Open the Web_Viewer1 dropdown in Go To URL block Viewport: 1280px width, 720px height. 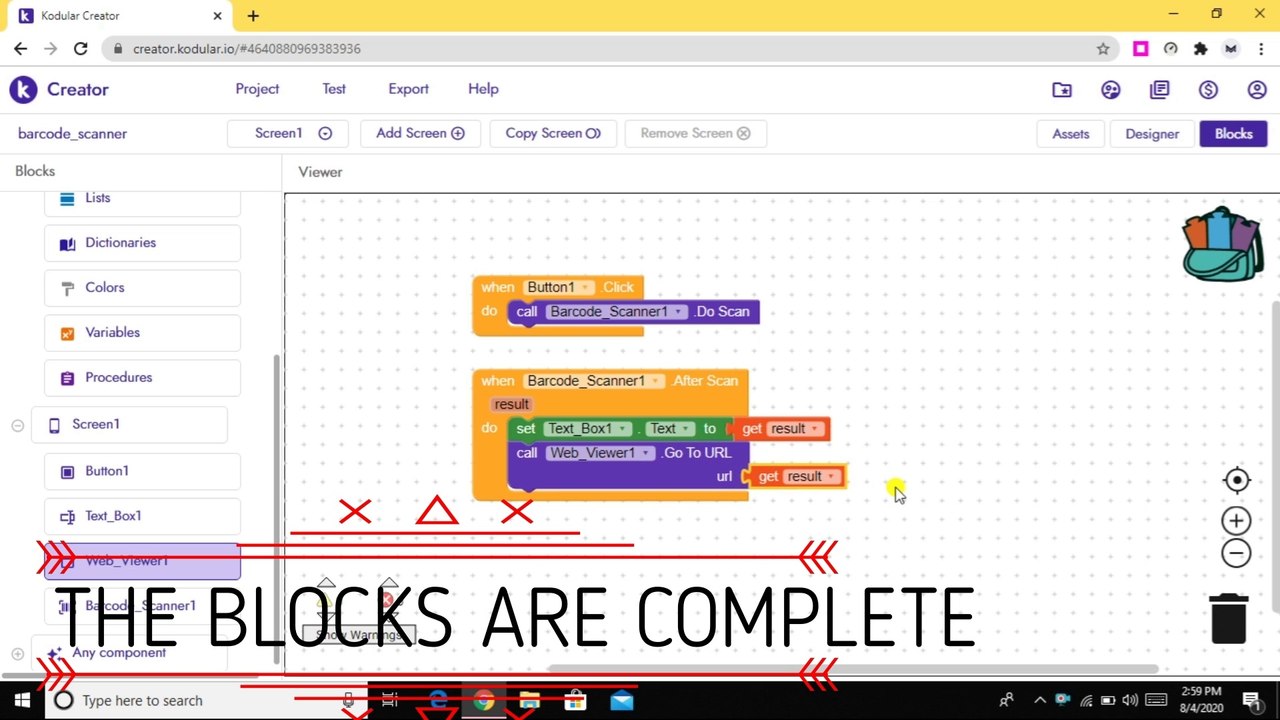point(600,453)
